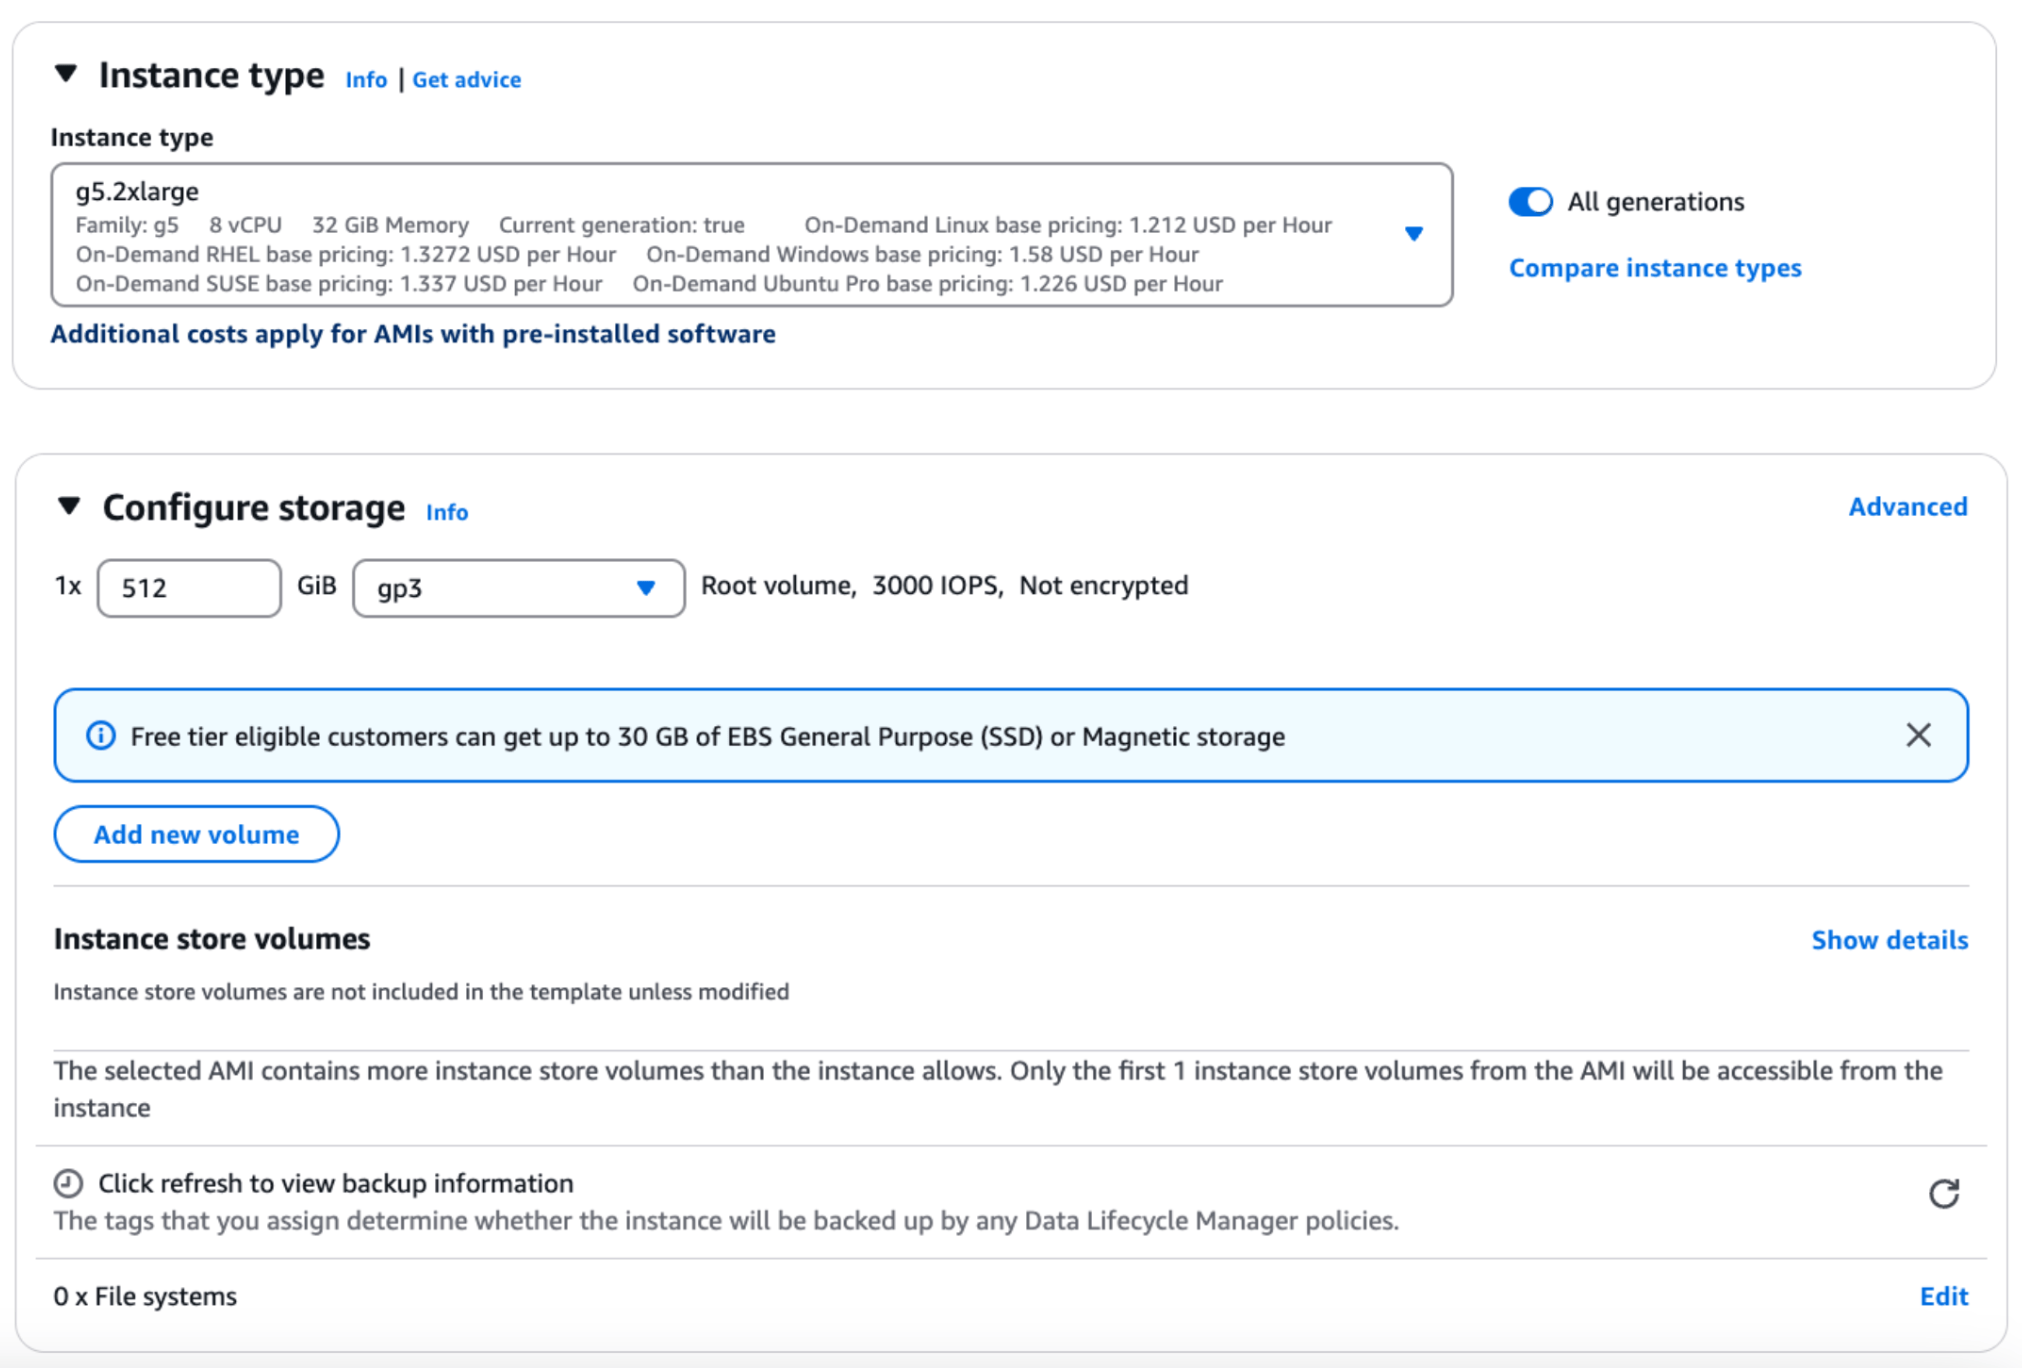
Task: Edit the file systems
Action: (x=1943, y=1296)
